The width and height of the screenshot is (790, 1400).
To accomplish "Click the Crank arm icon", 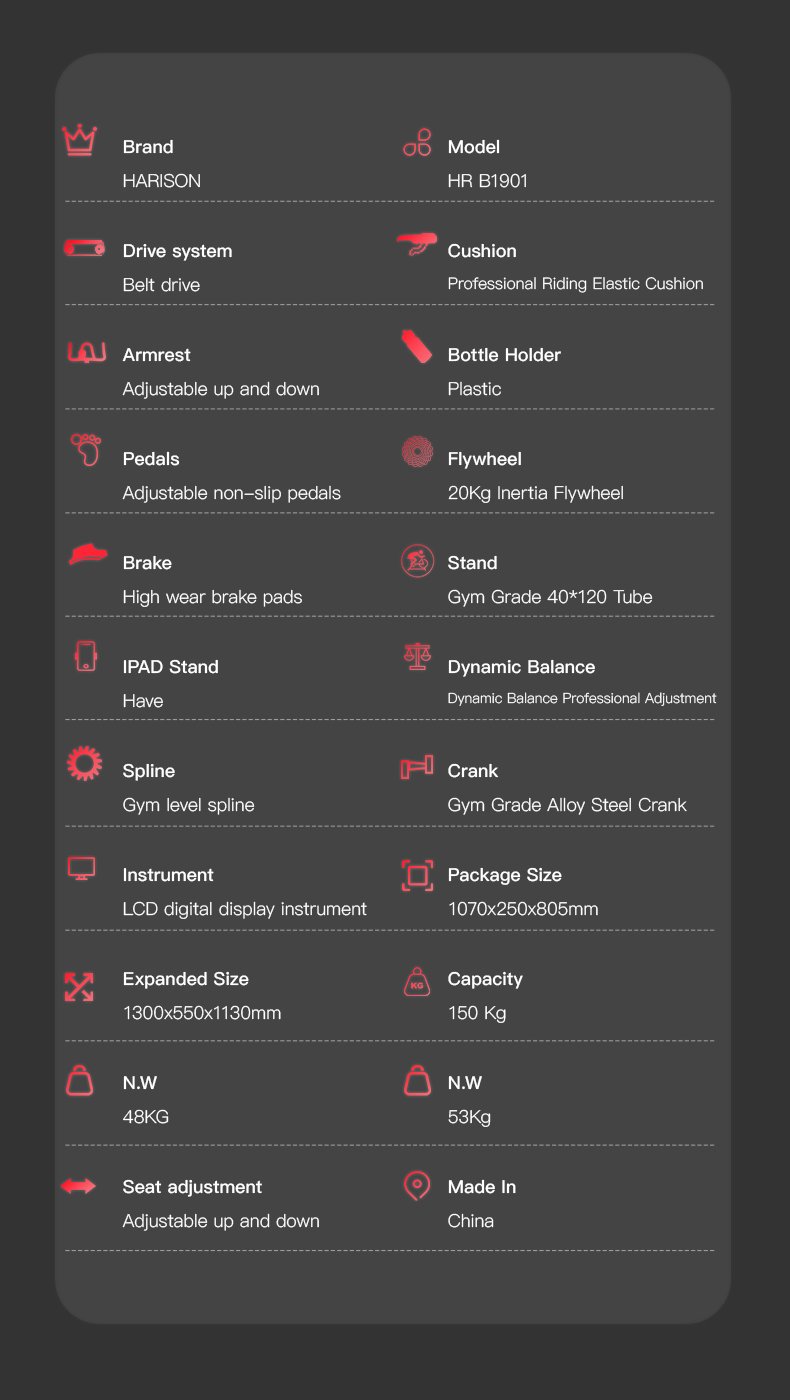I will tap(417, 768).
